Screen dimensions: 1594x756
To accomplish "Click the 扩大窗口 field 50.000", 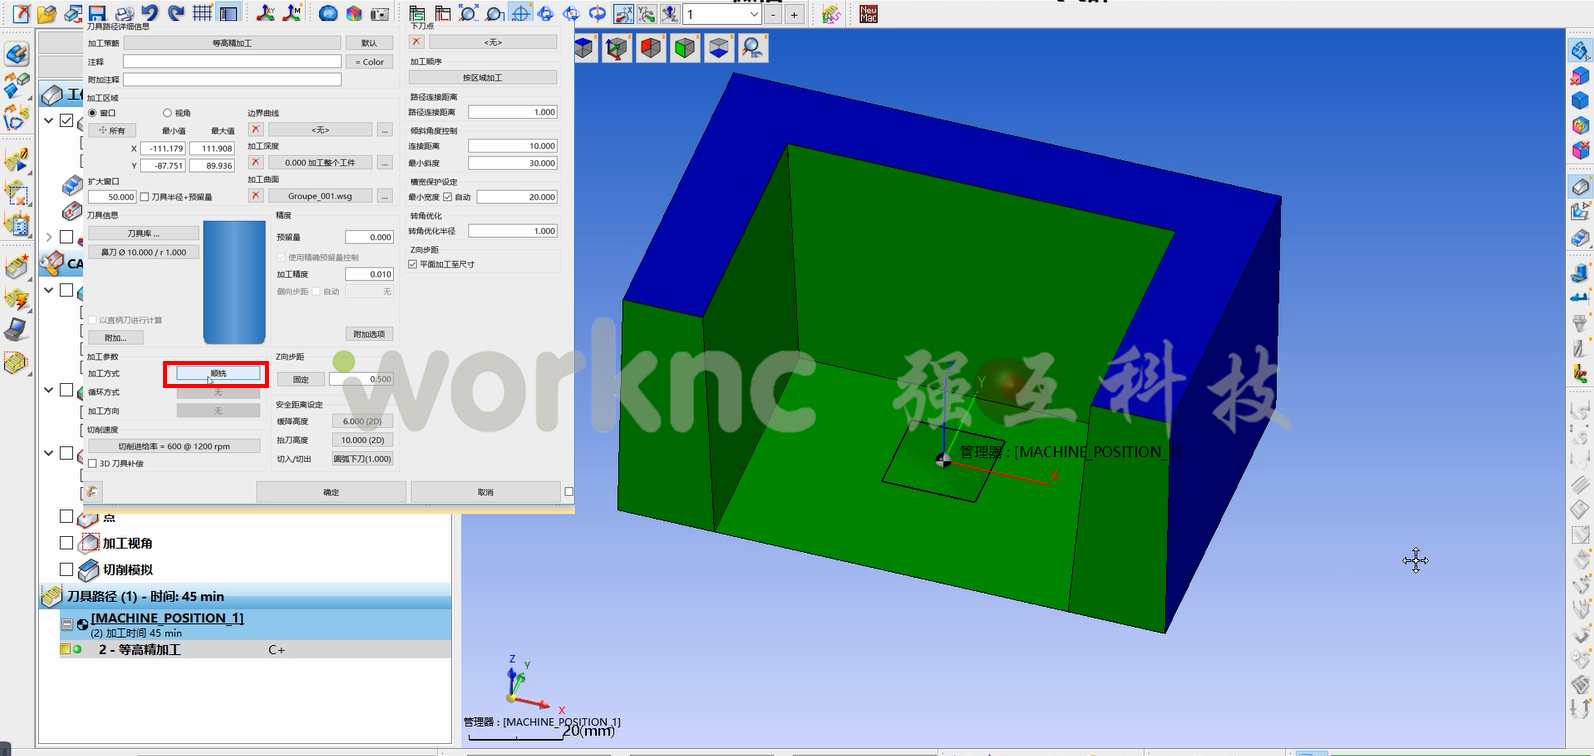I will [112, 197].
